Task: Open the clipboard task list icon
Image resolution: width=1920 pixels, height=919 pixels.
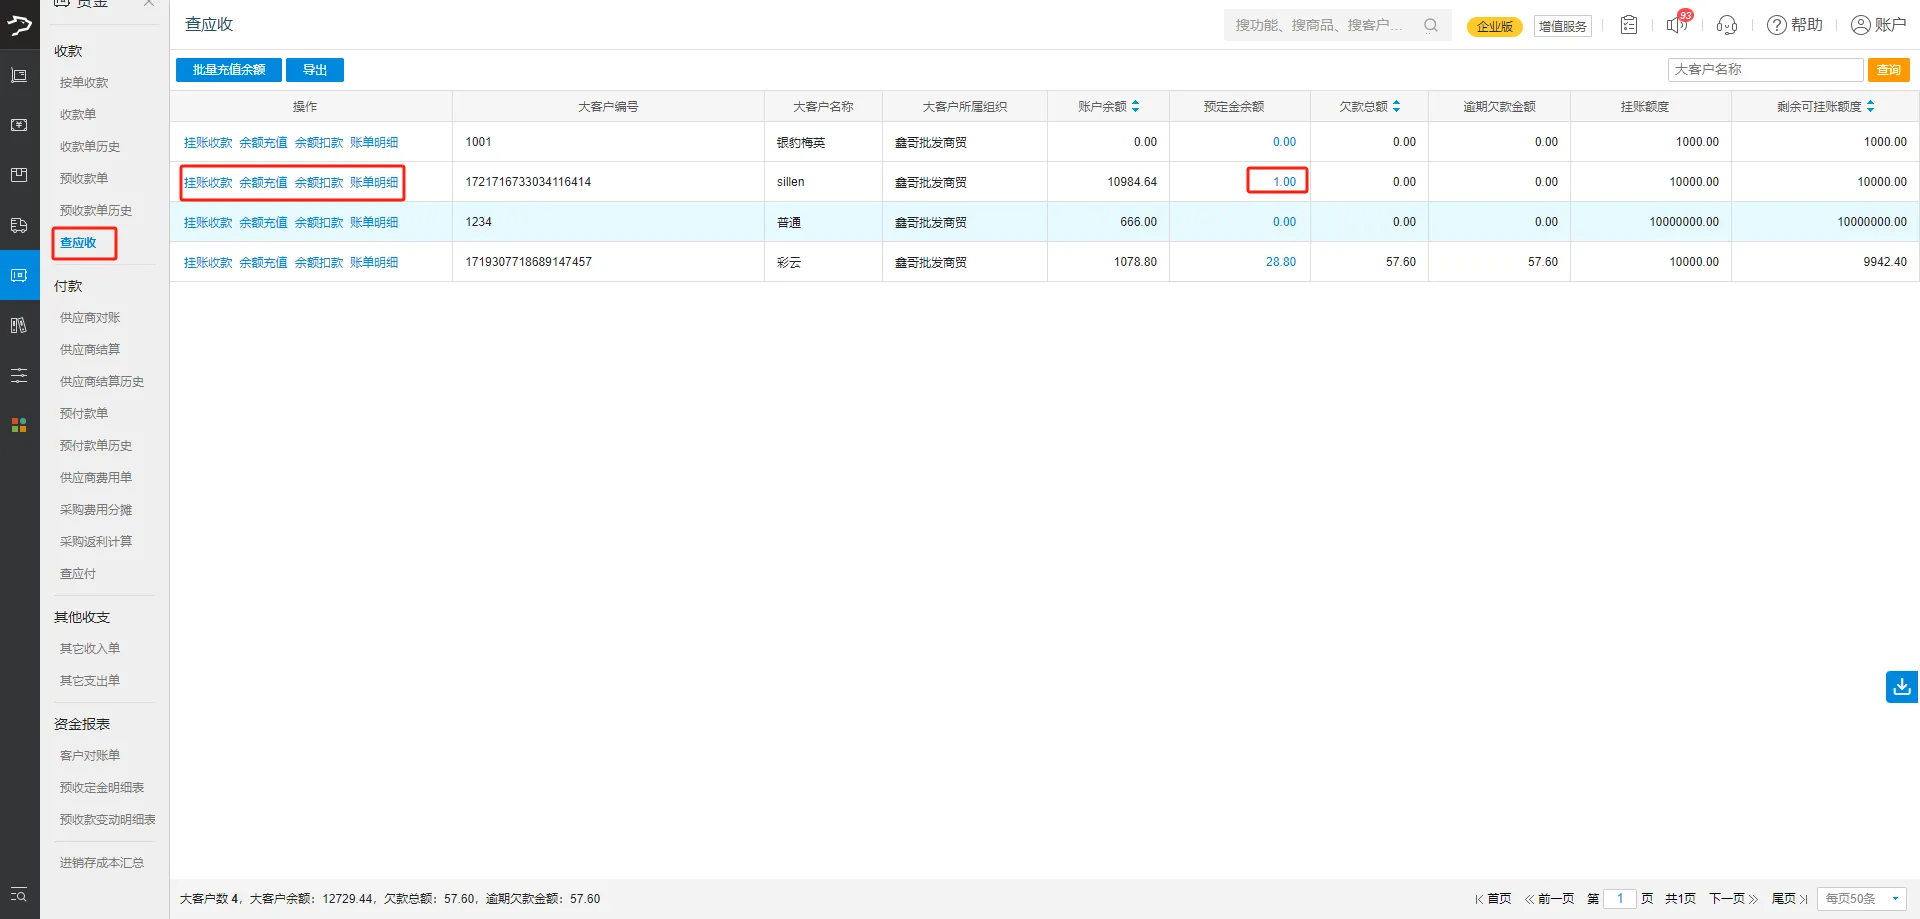Action: tap(1629, 25)
